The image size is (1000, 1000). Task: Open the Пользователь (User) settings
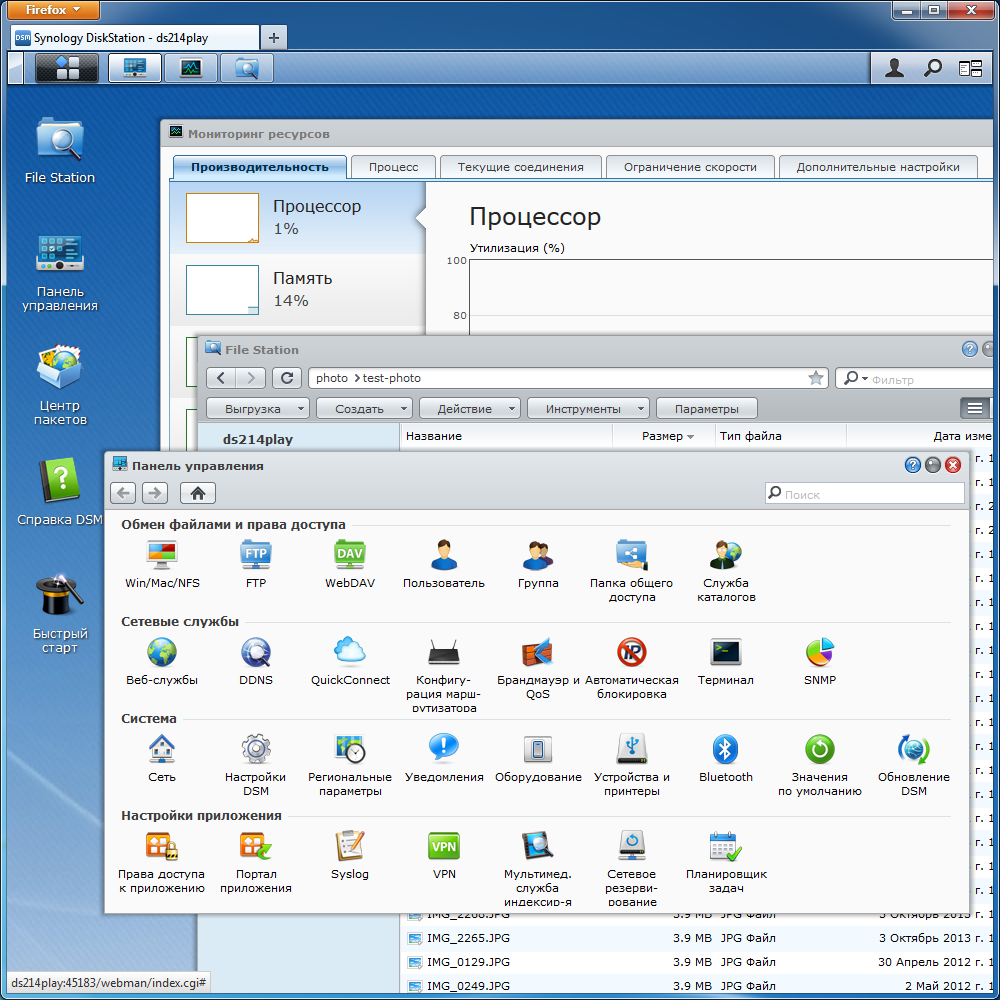(444, 564)
